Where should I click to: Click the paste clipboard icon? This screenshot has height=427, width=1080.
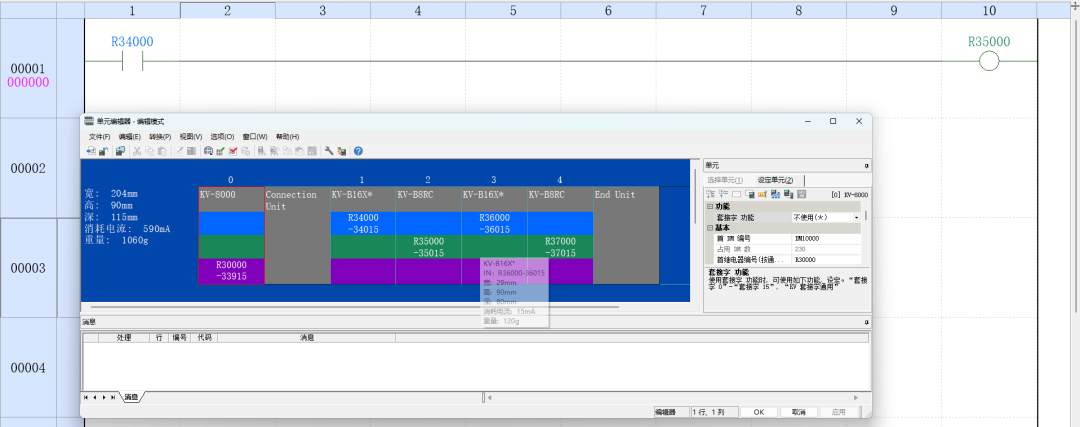[162, 151]
